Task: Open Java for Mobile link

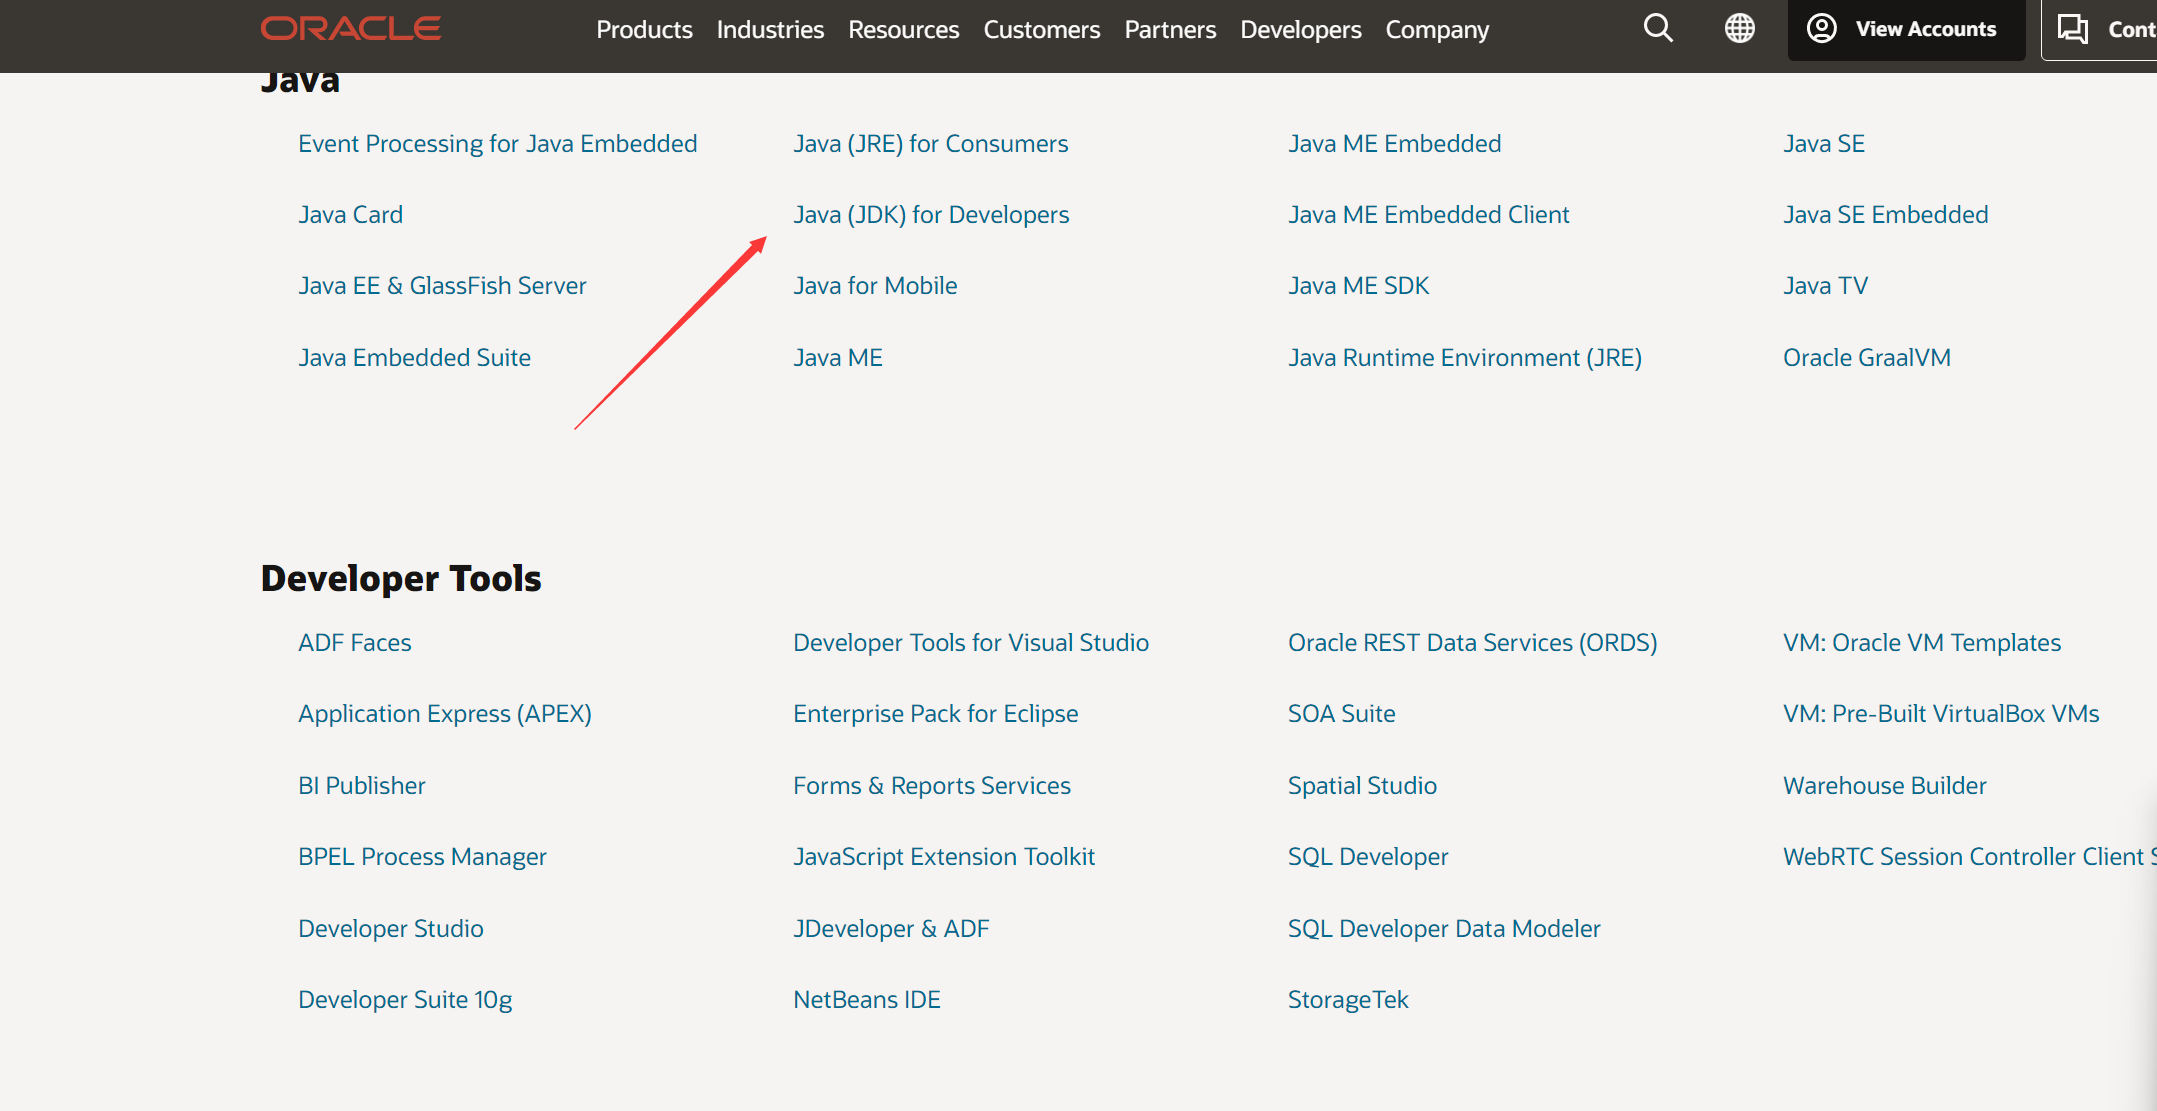Action: tap(875, 286)
